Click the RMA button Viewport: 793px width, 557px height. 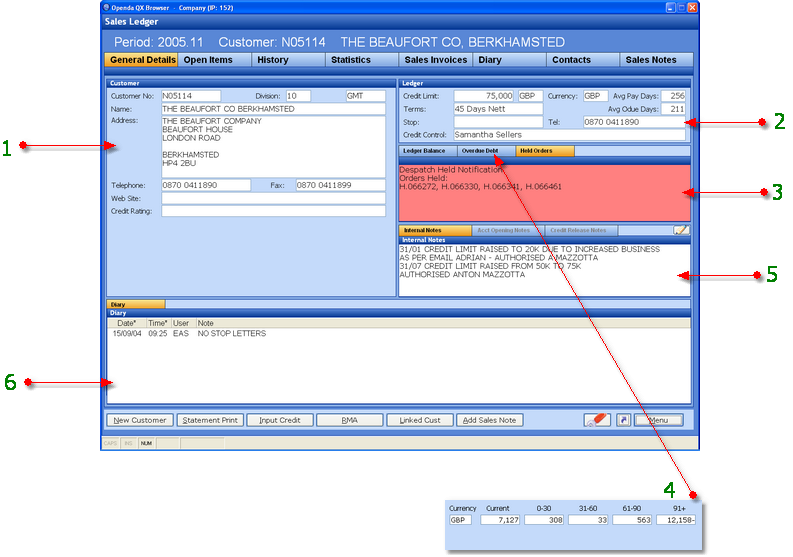(349, 420)
